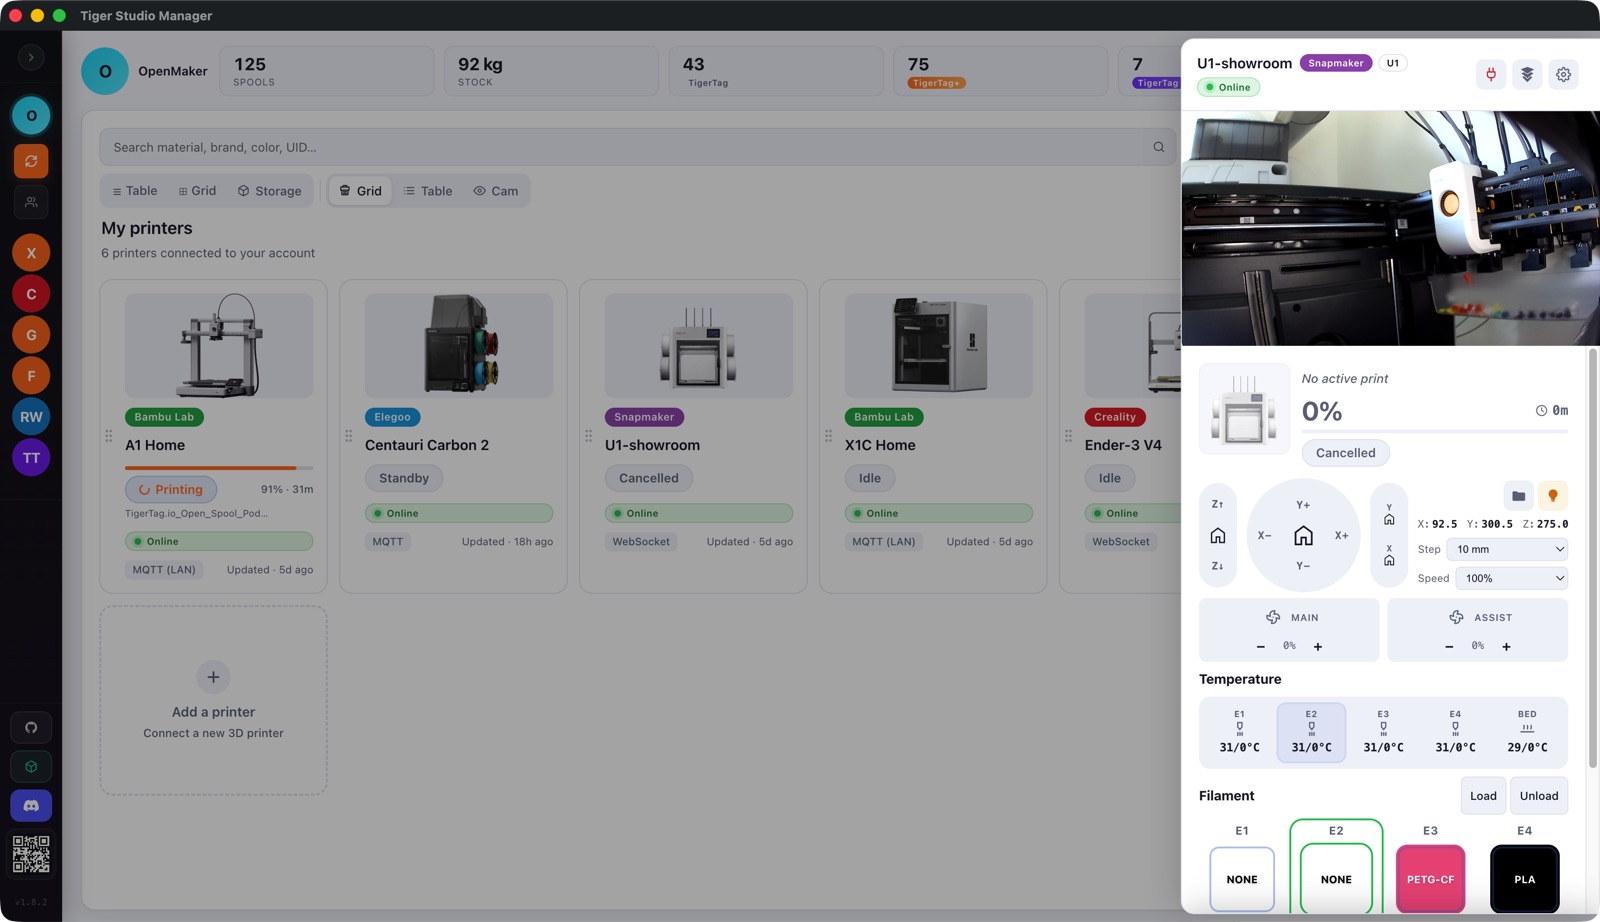Click the drag handle of X1C Home card
Screen dimensions: 1600x922
(828, 436)
